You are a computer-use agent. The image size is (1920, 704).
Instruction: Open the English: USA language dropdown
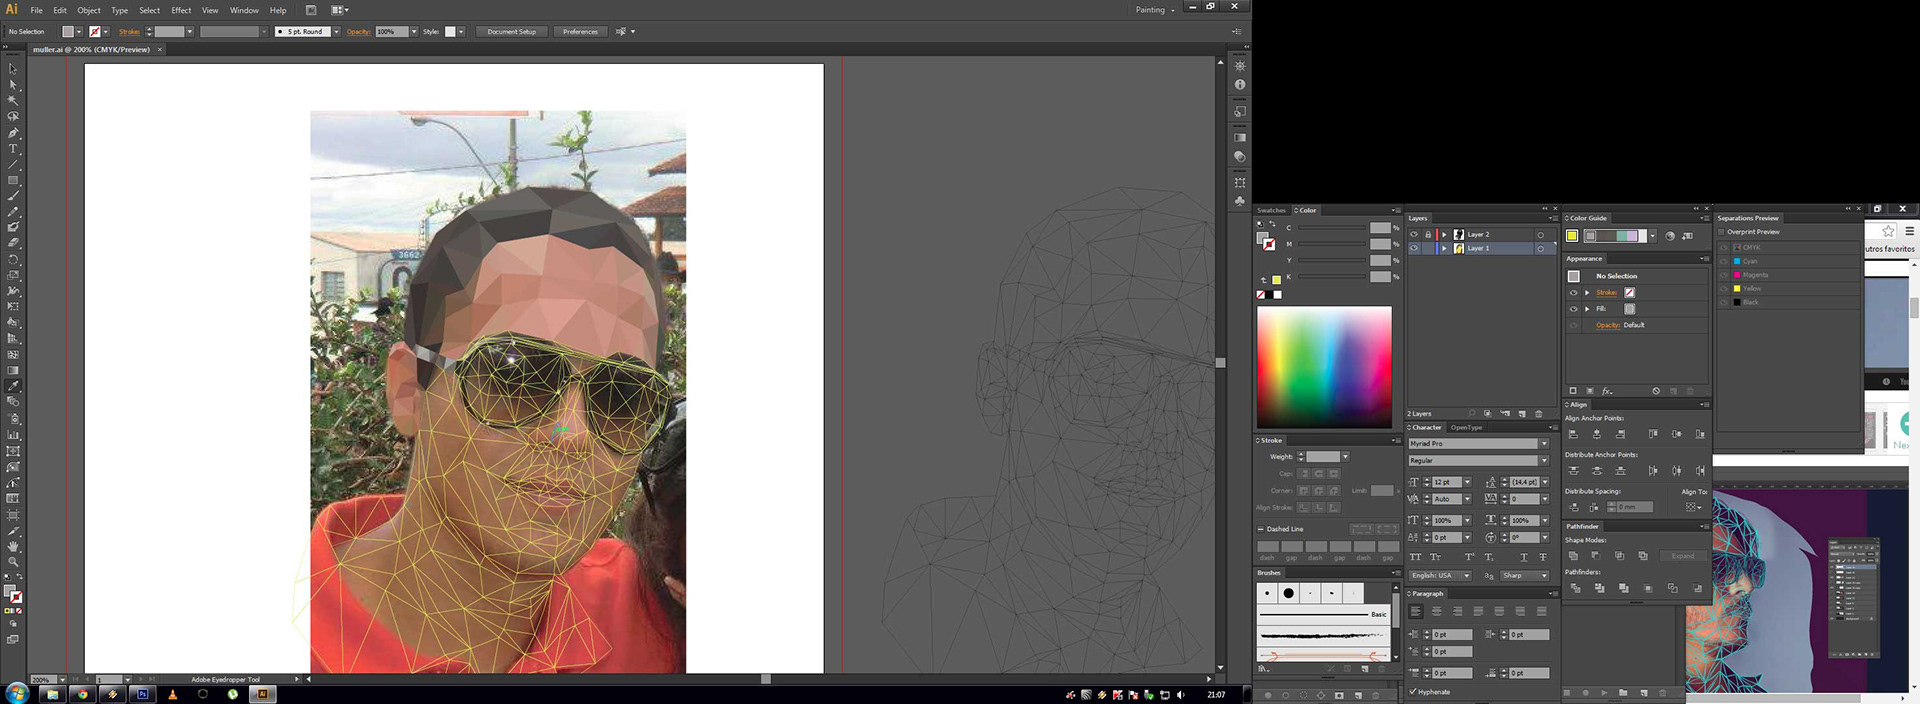[1440, 576]
